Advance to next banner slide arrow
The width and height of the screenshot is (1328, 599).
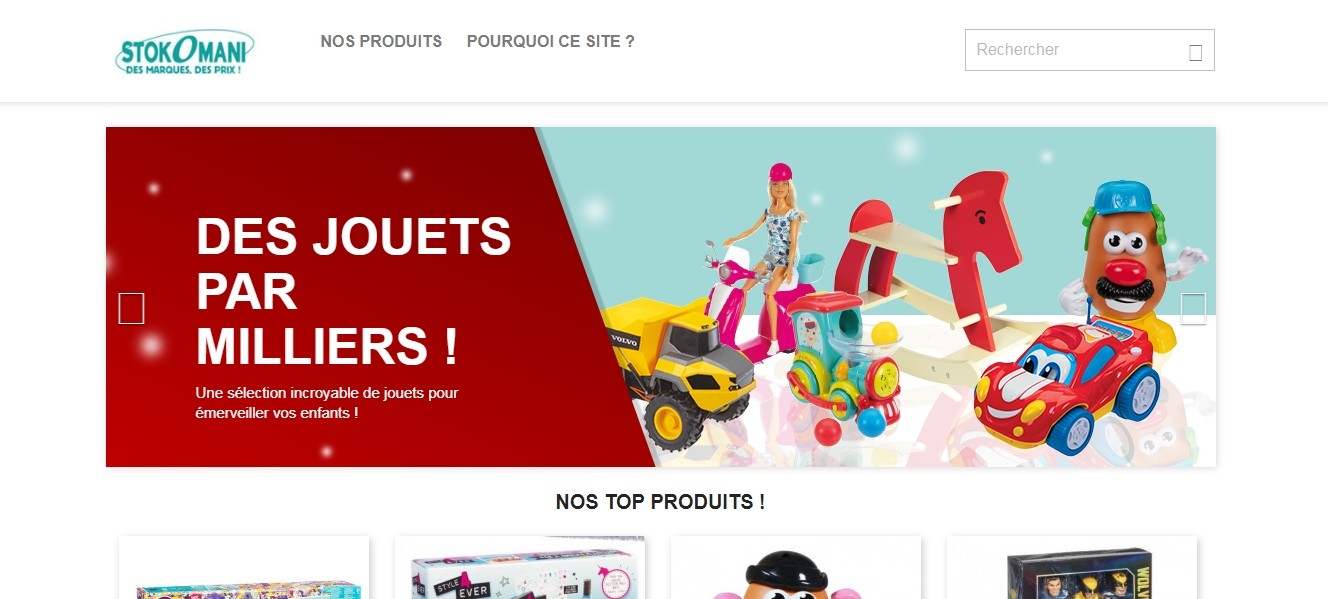click(1193, 308)
